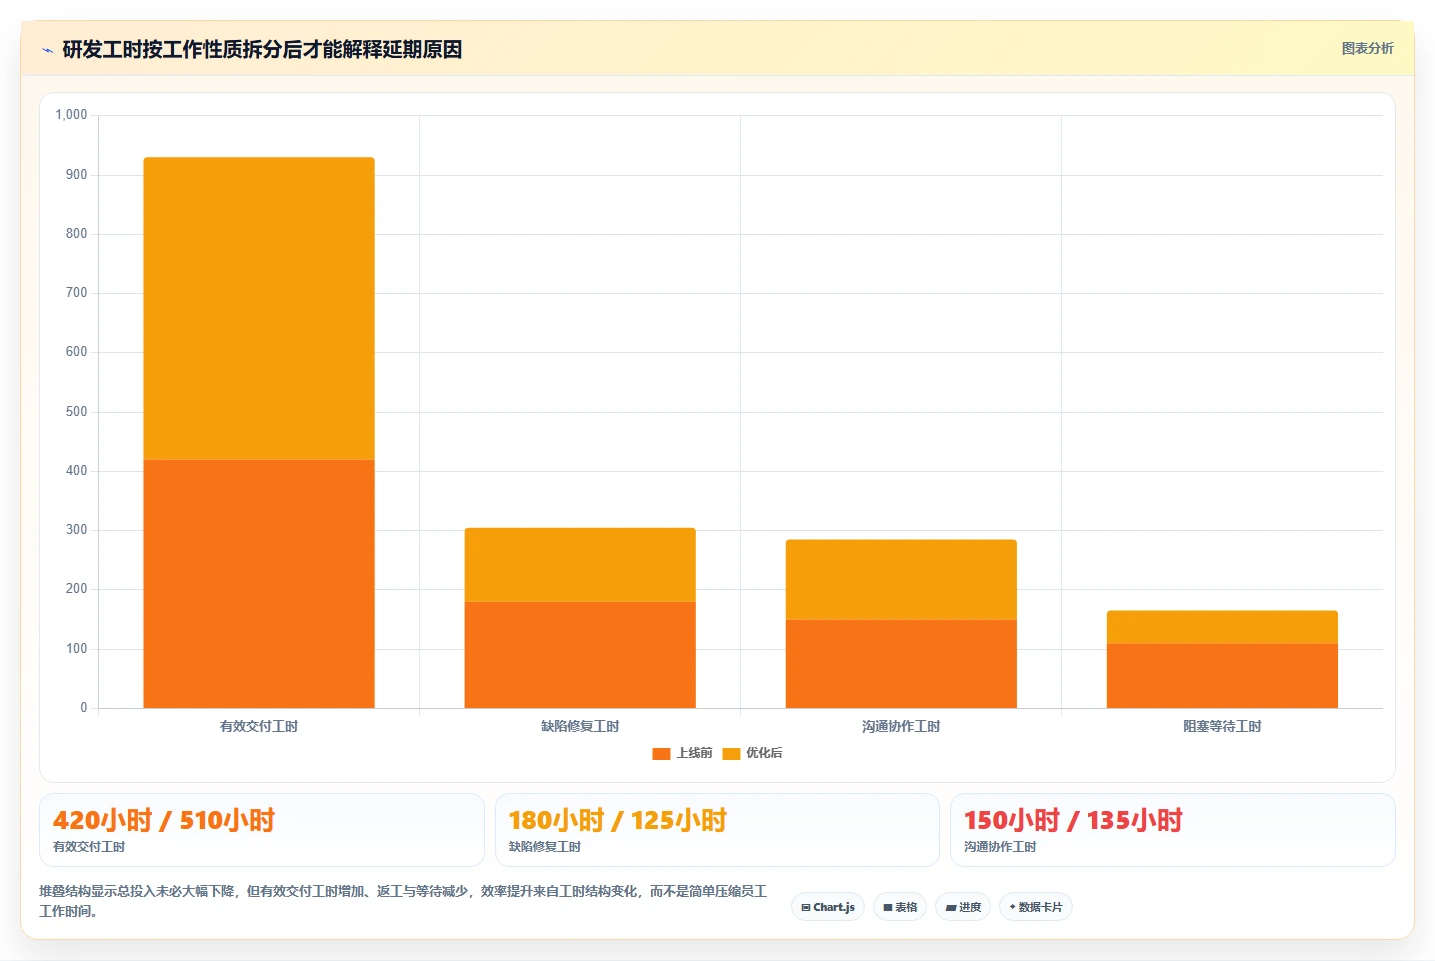Toggle the 上线前 legend item

(682, 753)
